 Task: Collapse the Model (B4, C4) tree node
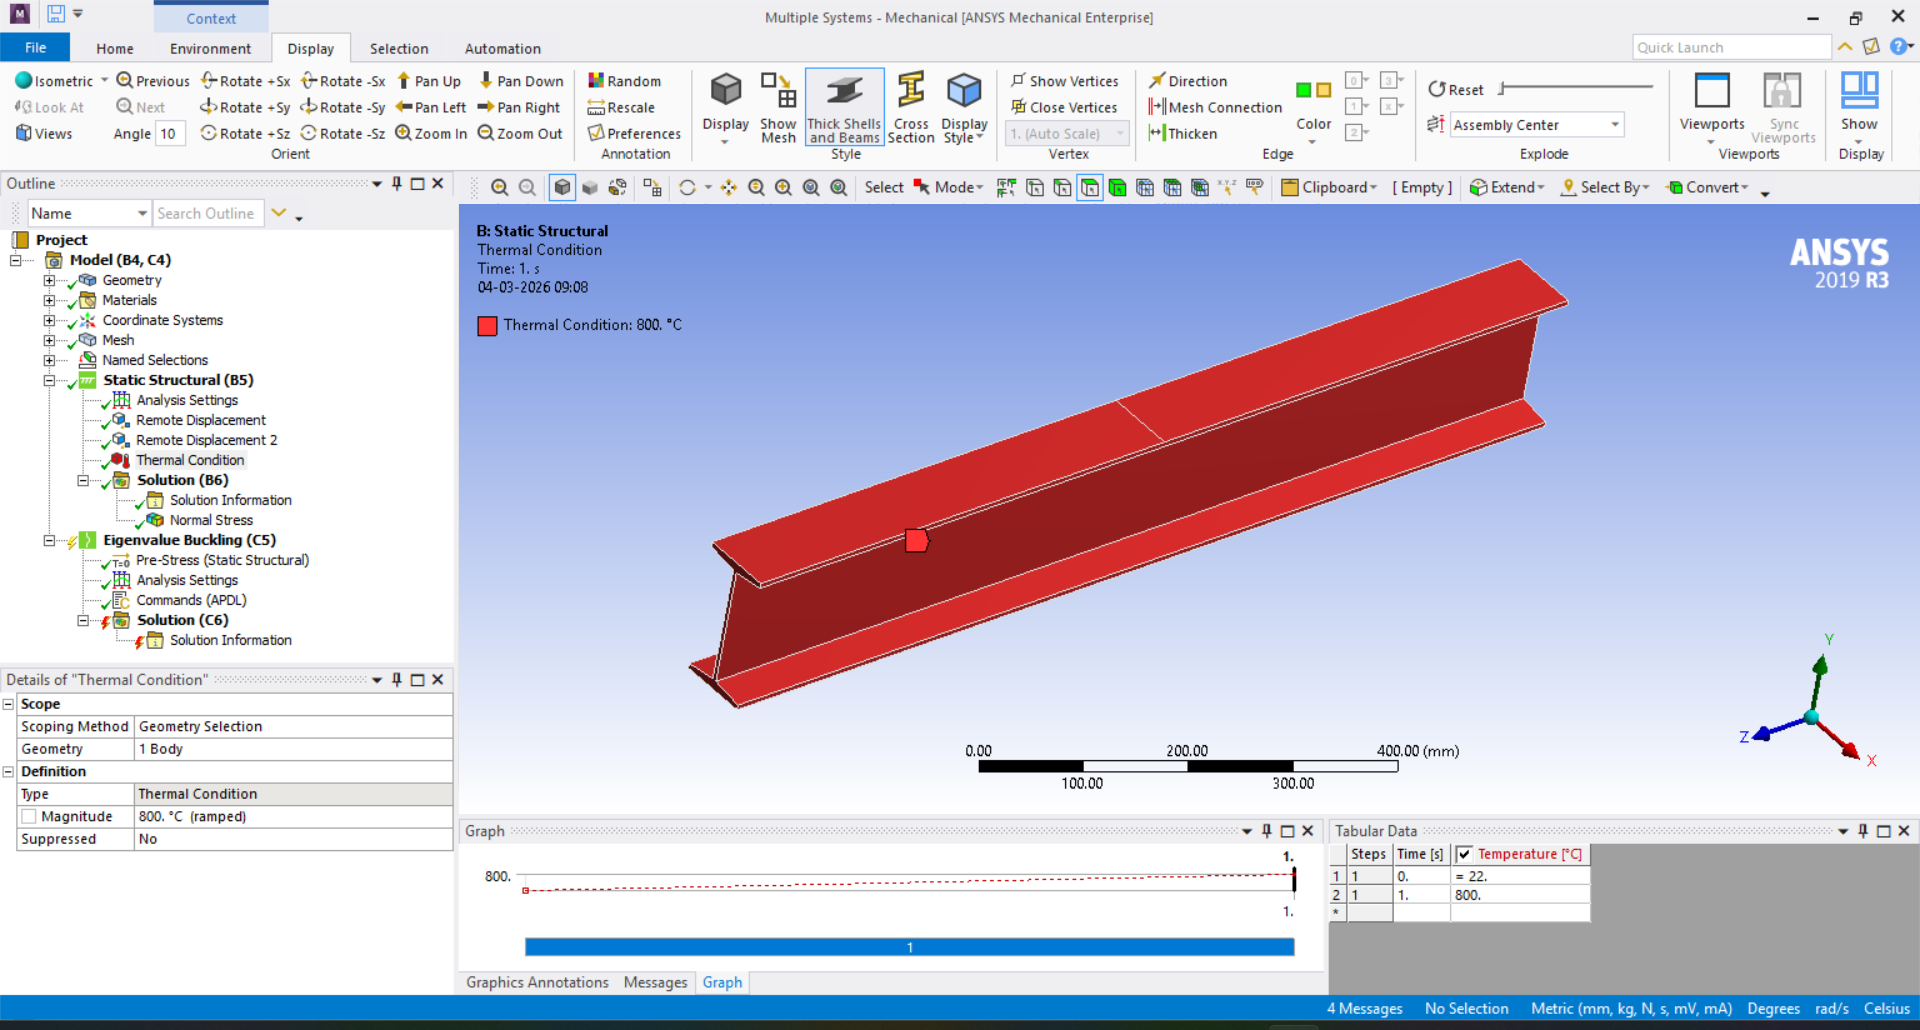pyautogui.click(x=16, y=260)
